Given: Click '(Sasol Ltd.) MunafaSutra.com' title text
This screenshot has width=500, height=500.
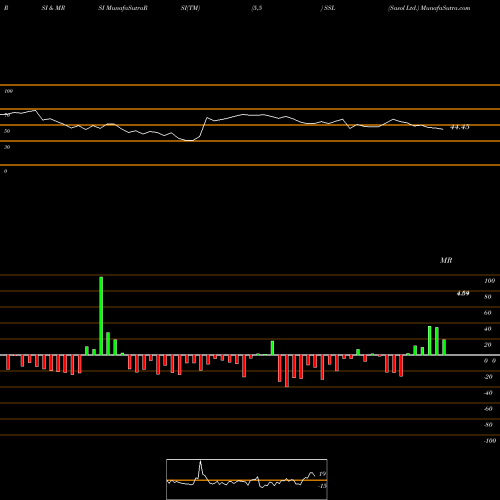Looking at the screenshot, I should click(x=429, y=8).
